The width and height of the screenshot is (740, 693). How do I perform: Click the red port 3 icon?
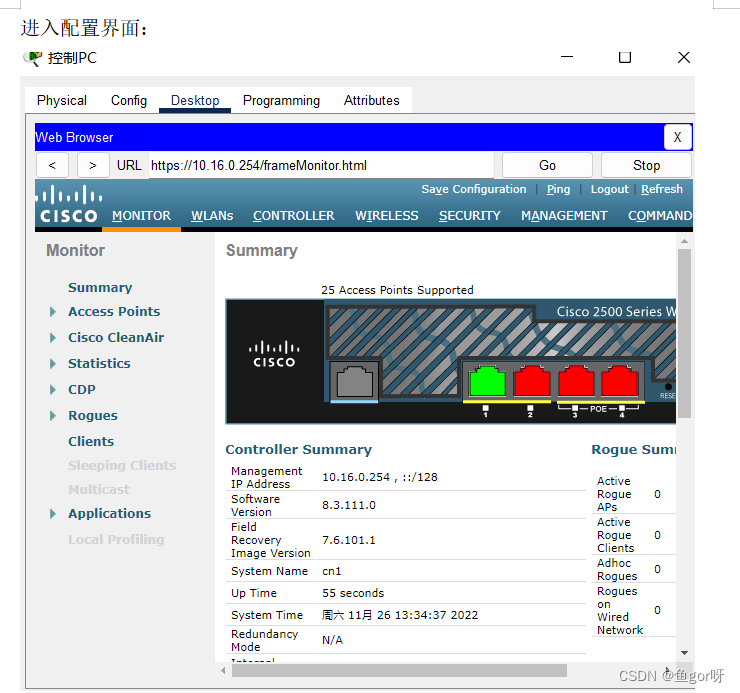click(576, 381)
